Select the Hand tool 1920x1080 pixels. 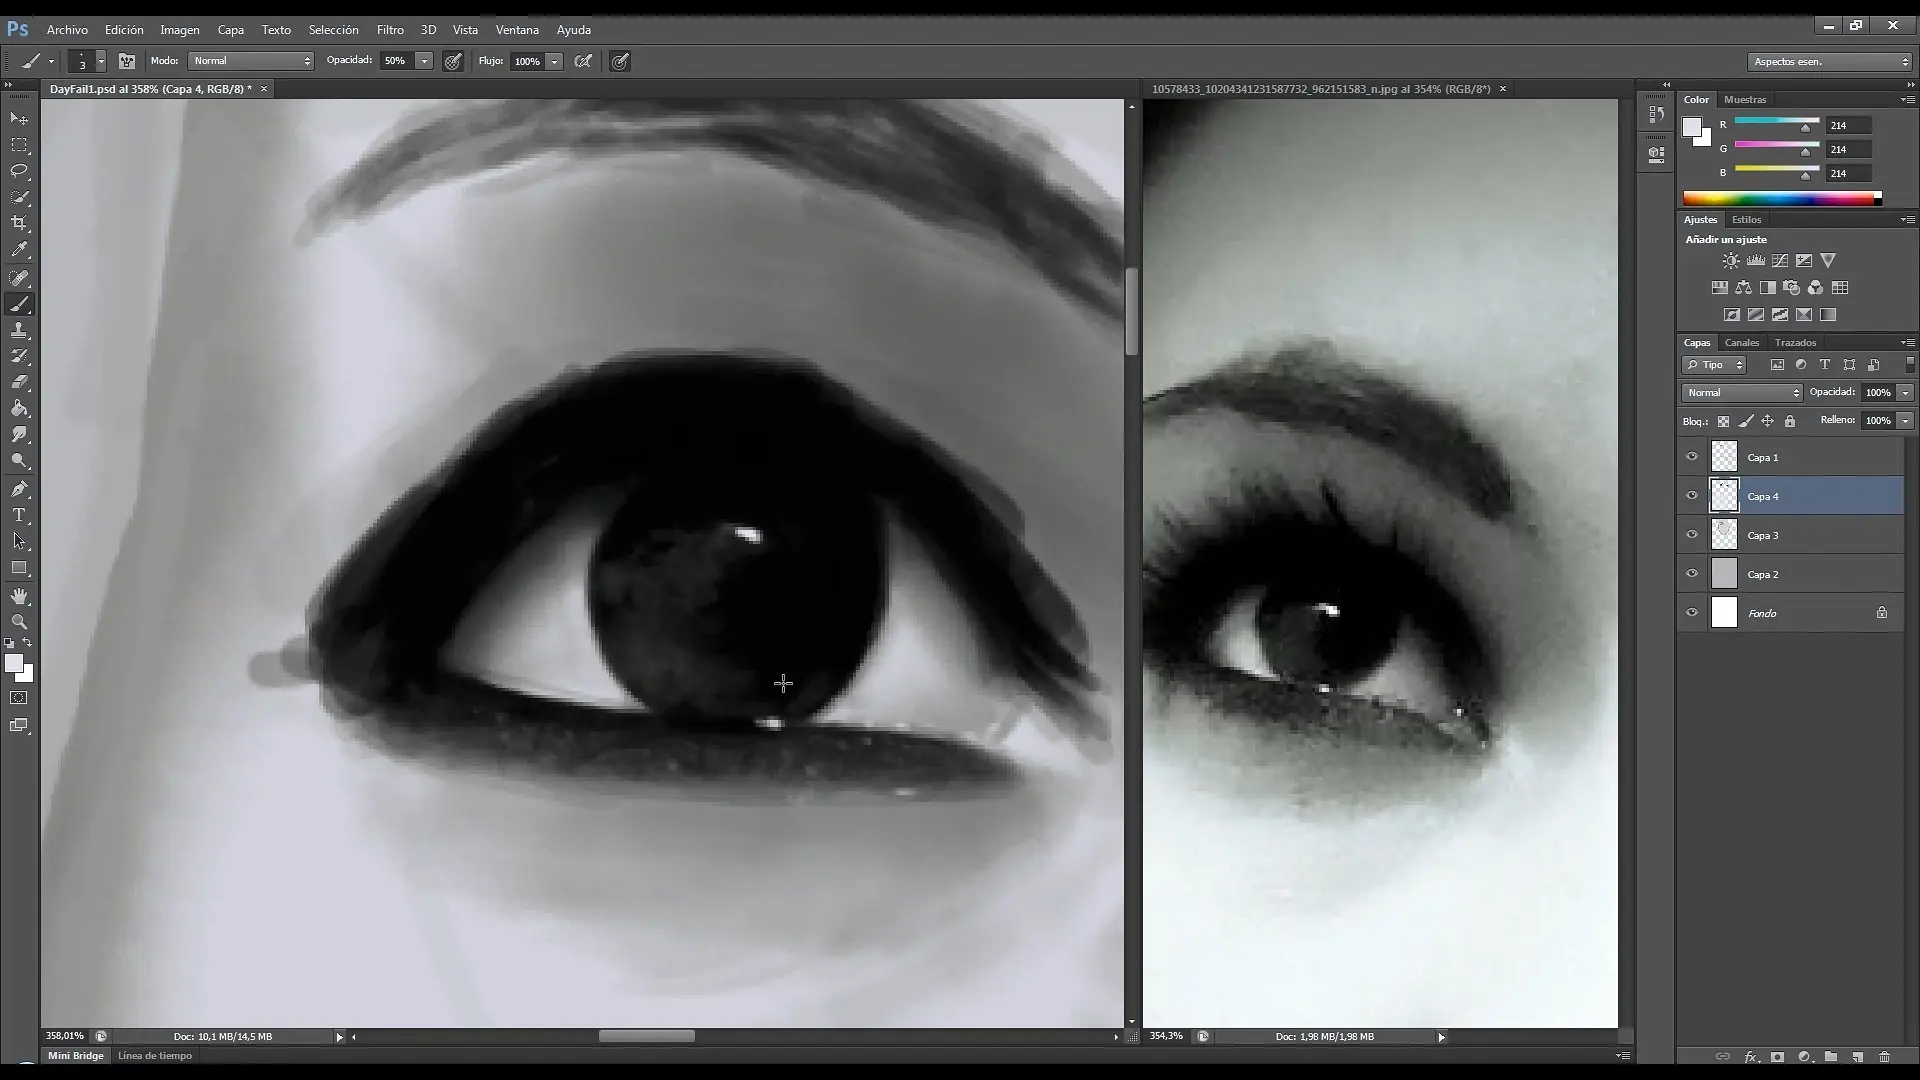click(19, 596)
